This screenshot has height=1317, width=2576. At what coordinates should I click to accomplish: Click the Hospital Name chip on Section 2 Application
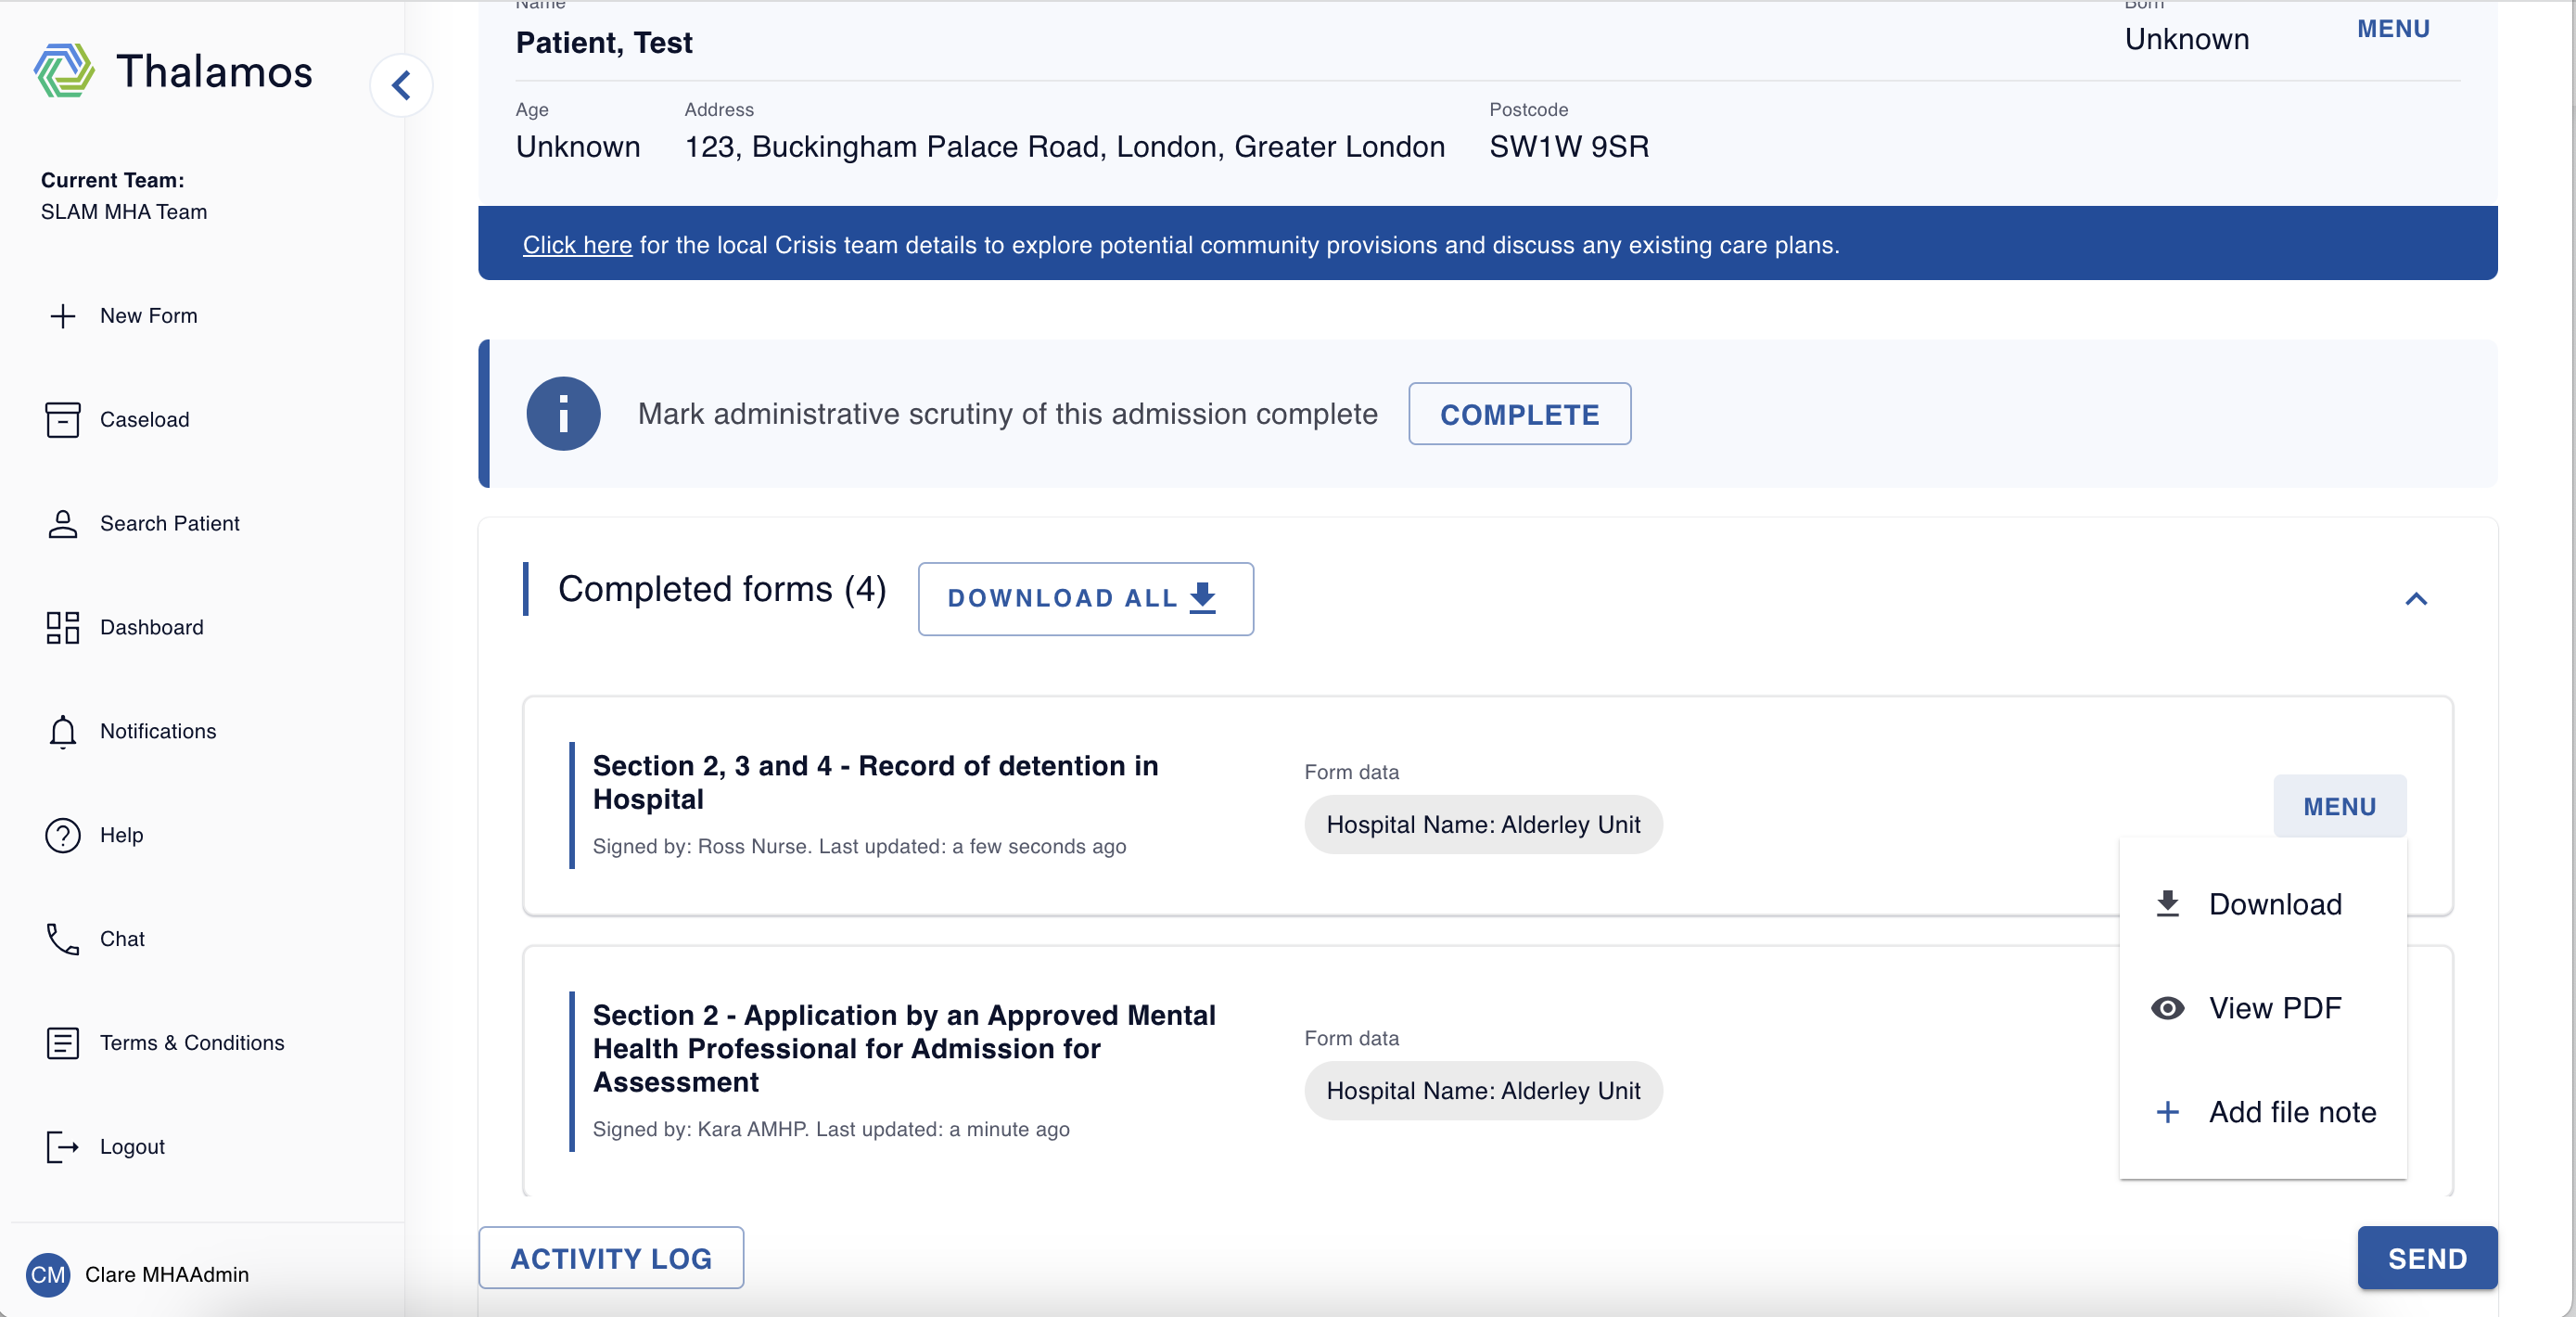[1483, 1091]
